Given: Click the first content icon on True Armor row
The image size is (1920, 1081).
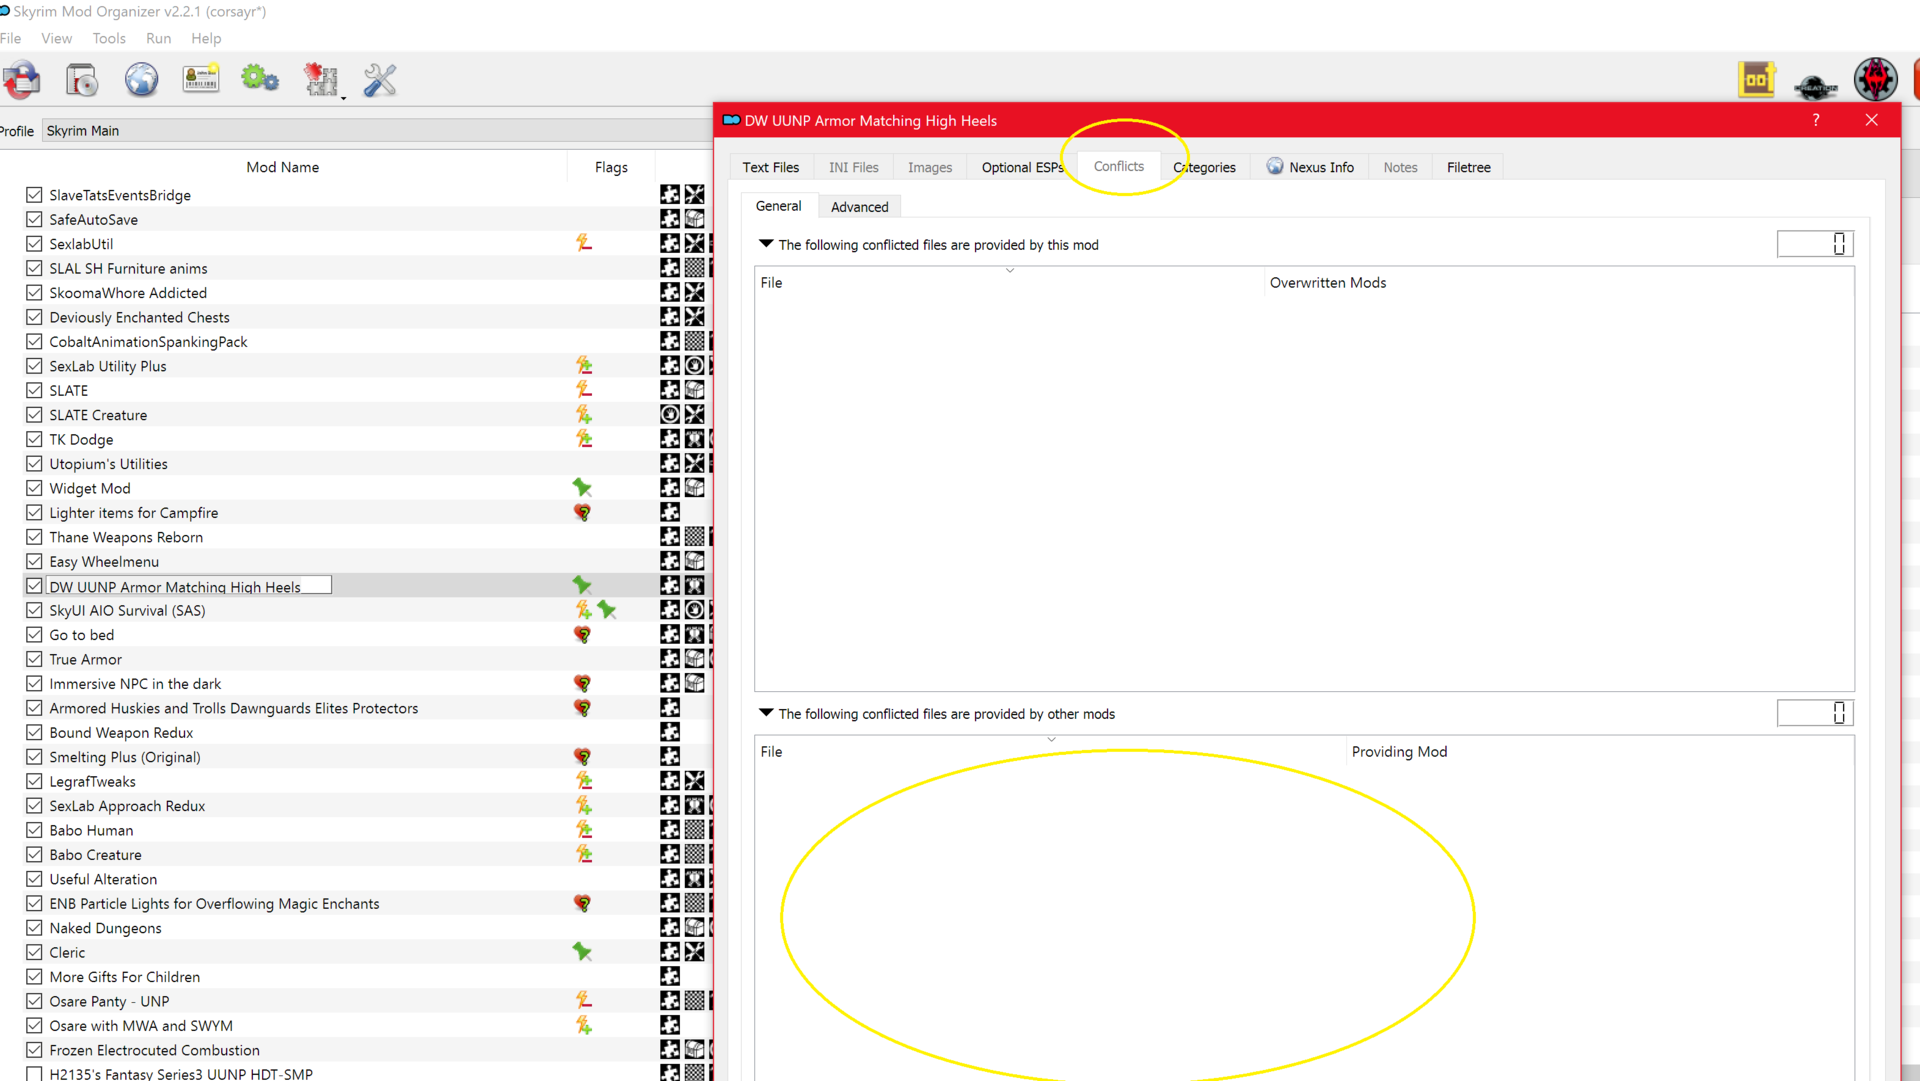Looking at the screenshot, I should pos(670,659).
